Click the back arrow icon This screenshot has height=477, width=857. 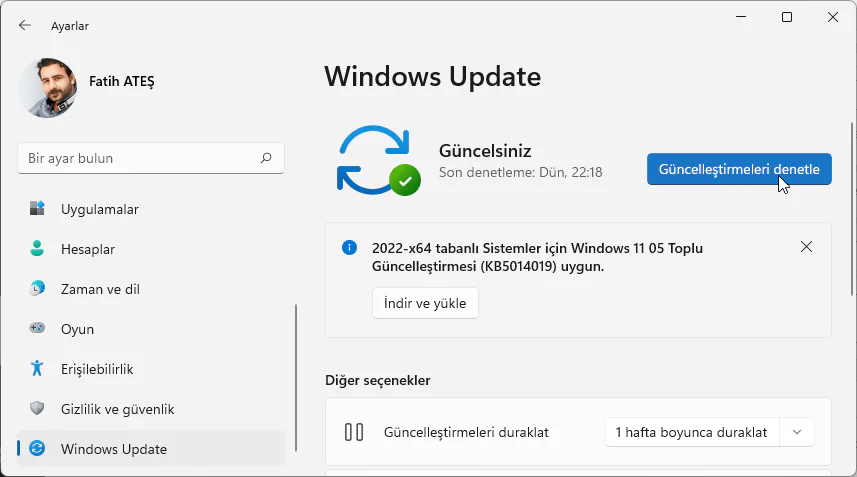tap(25, 25)
